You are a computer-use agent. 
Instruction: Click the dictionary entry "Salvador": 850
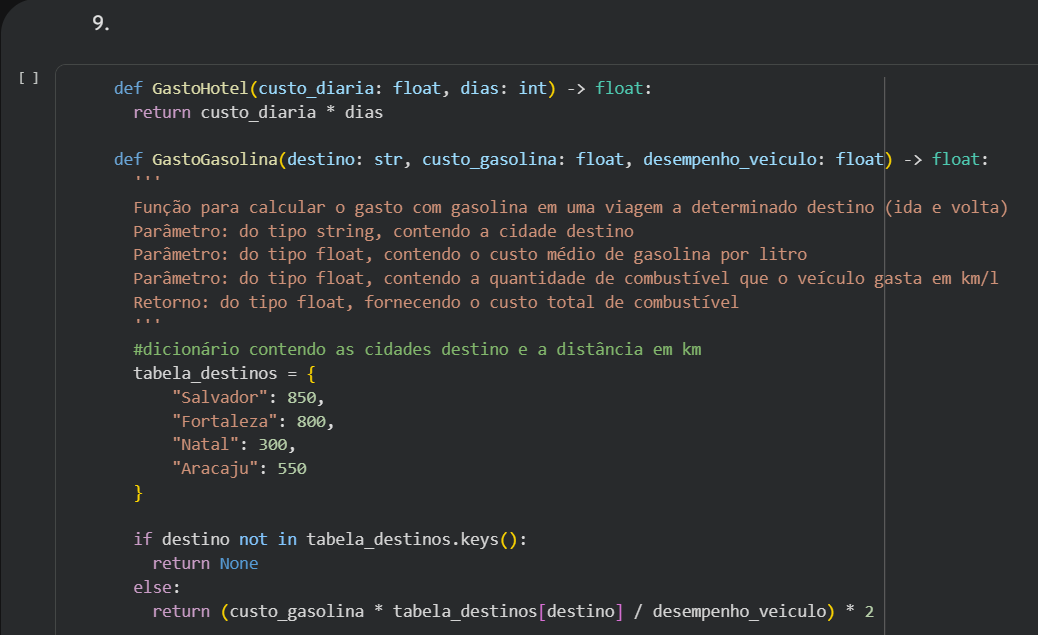coord(248,397)
